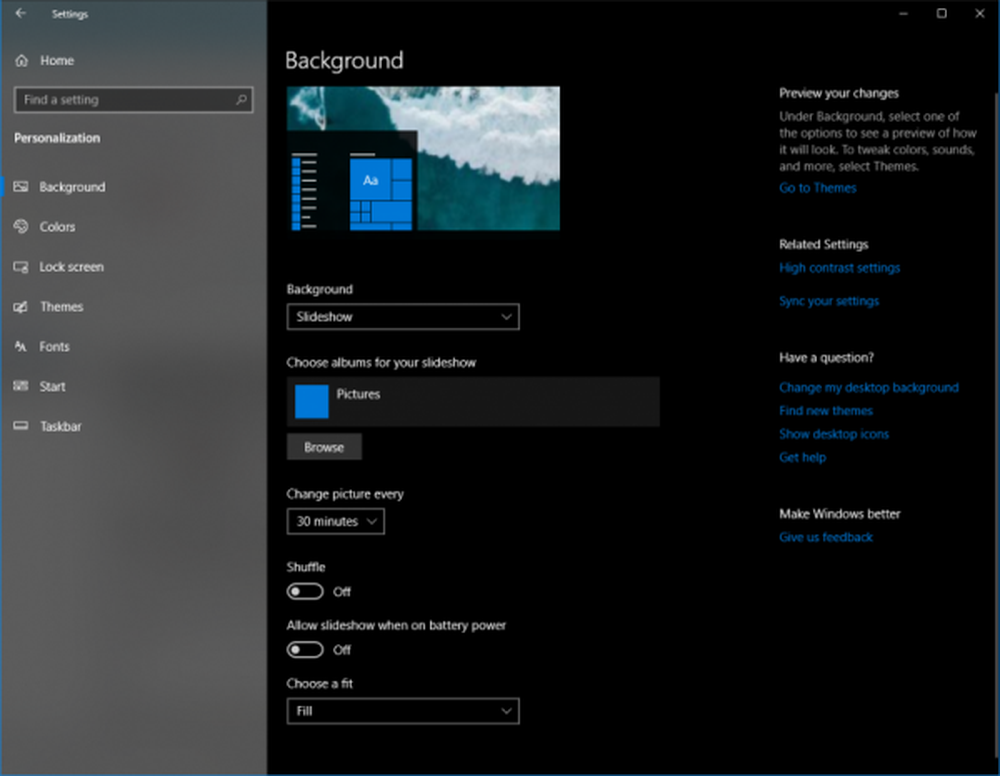Click the Themes brush icon

tap(21, 307)
